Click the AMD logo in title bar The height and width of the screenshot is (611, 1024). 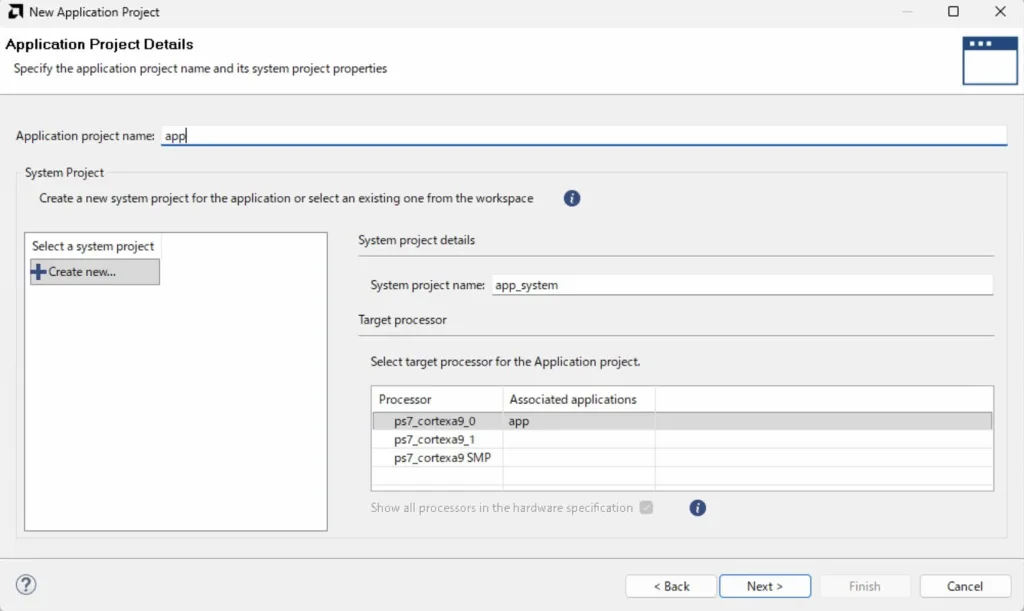(x=15, y=12)
